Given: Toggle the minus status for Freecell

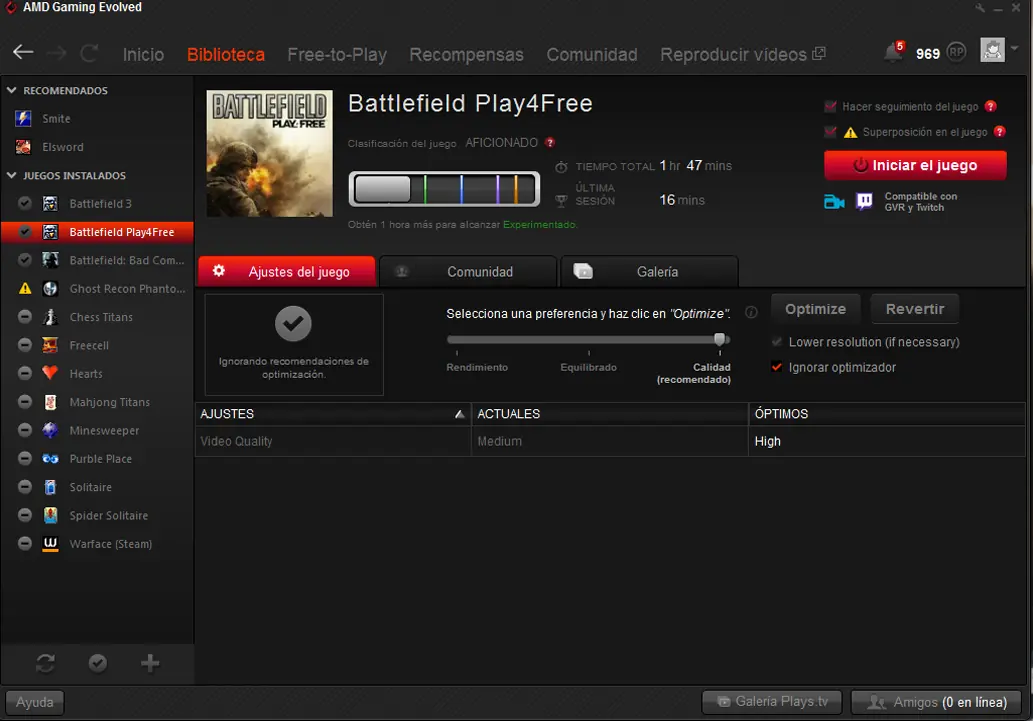Looking at the screenshot, I should [x=24, y=345].
